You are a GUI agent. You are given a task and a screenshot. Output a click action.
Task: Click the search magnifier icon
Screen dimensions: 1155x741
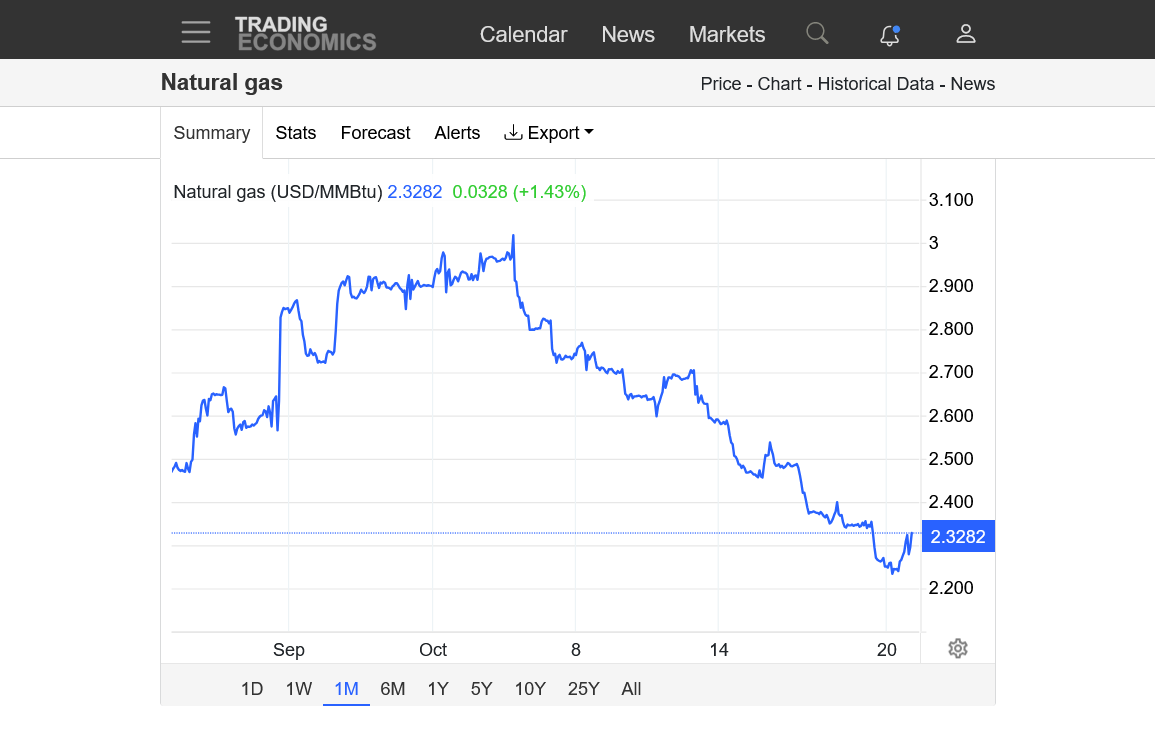tap(817, 33)
